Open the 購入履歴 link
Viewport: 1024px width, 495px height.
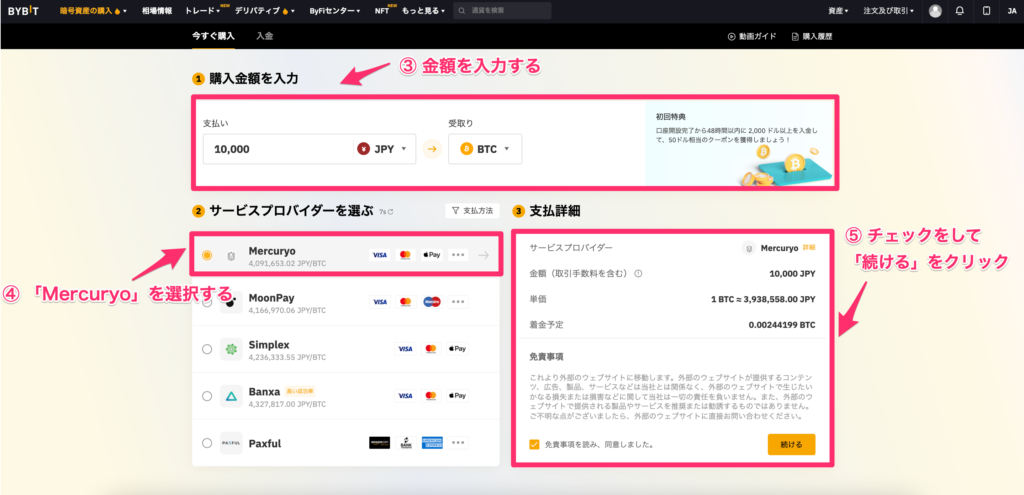click(x=810, y=36)
